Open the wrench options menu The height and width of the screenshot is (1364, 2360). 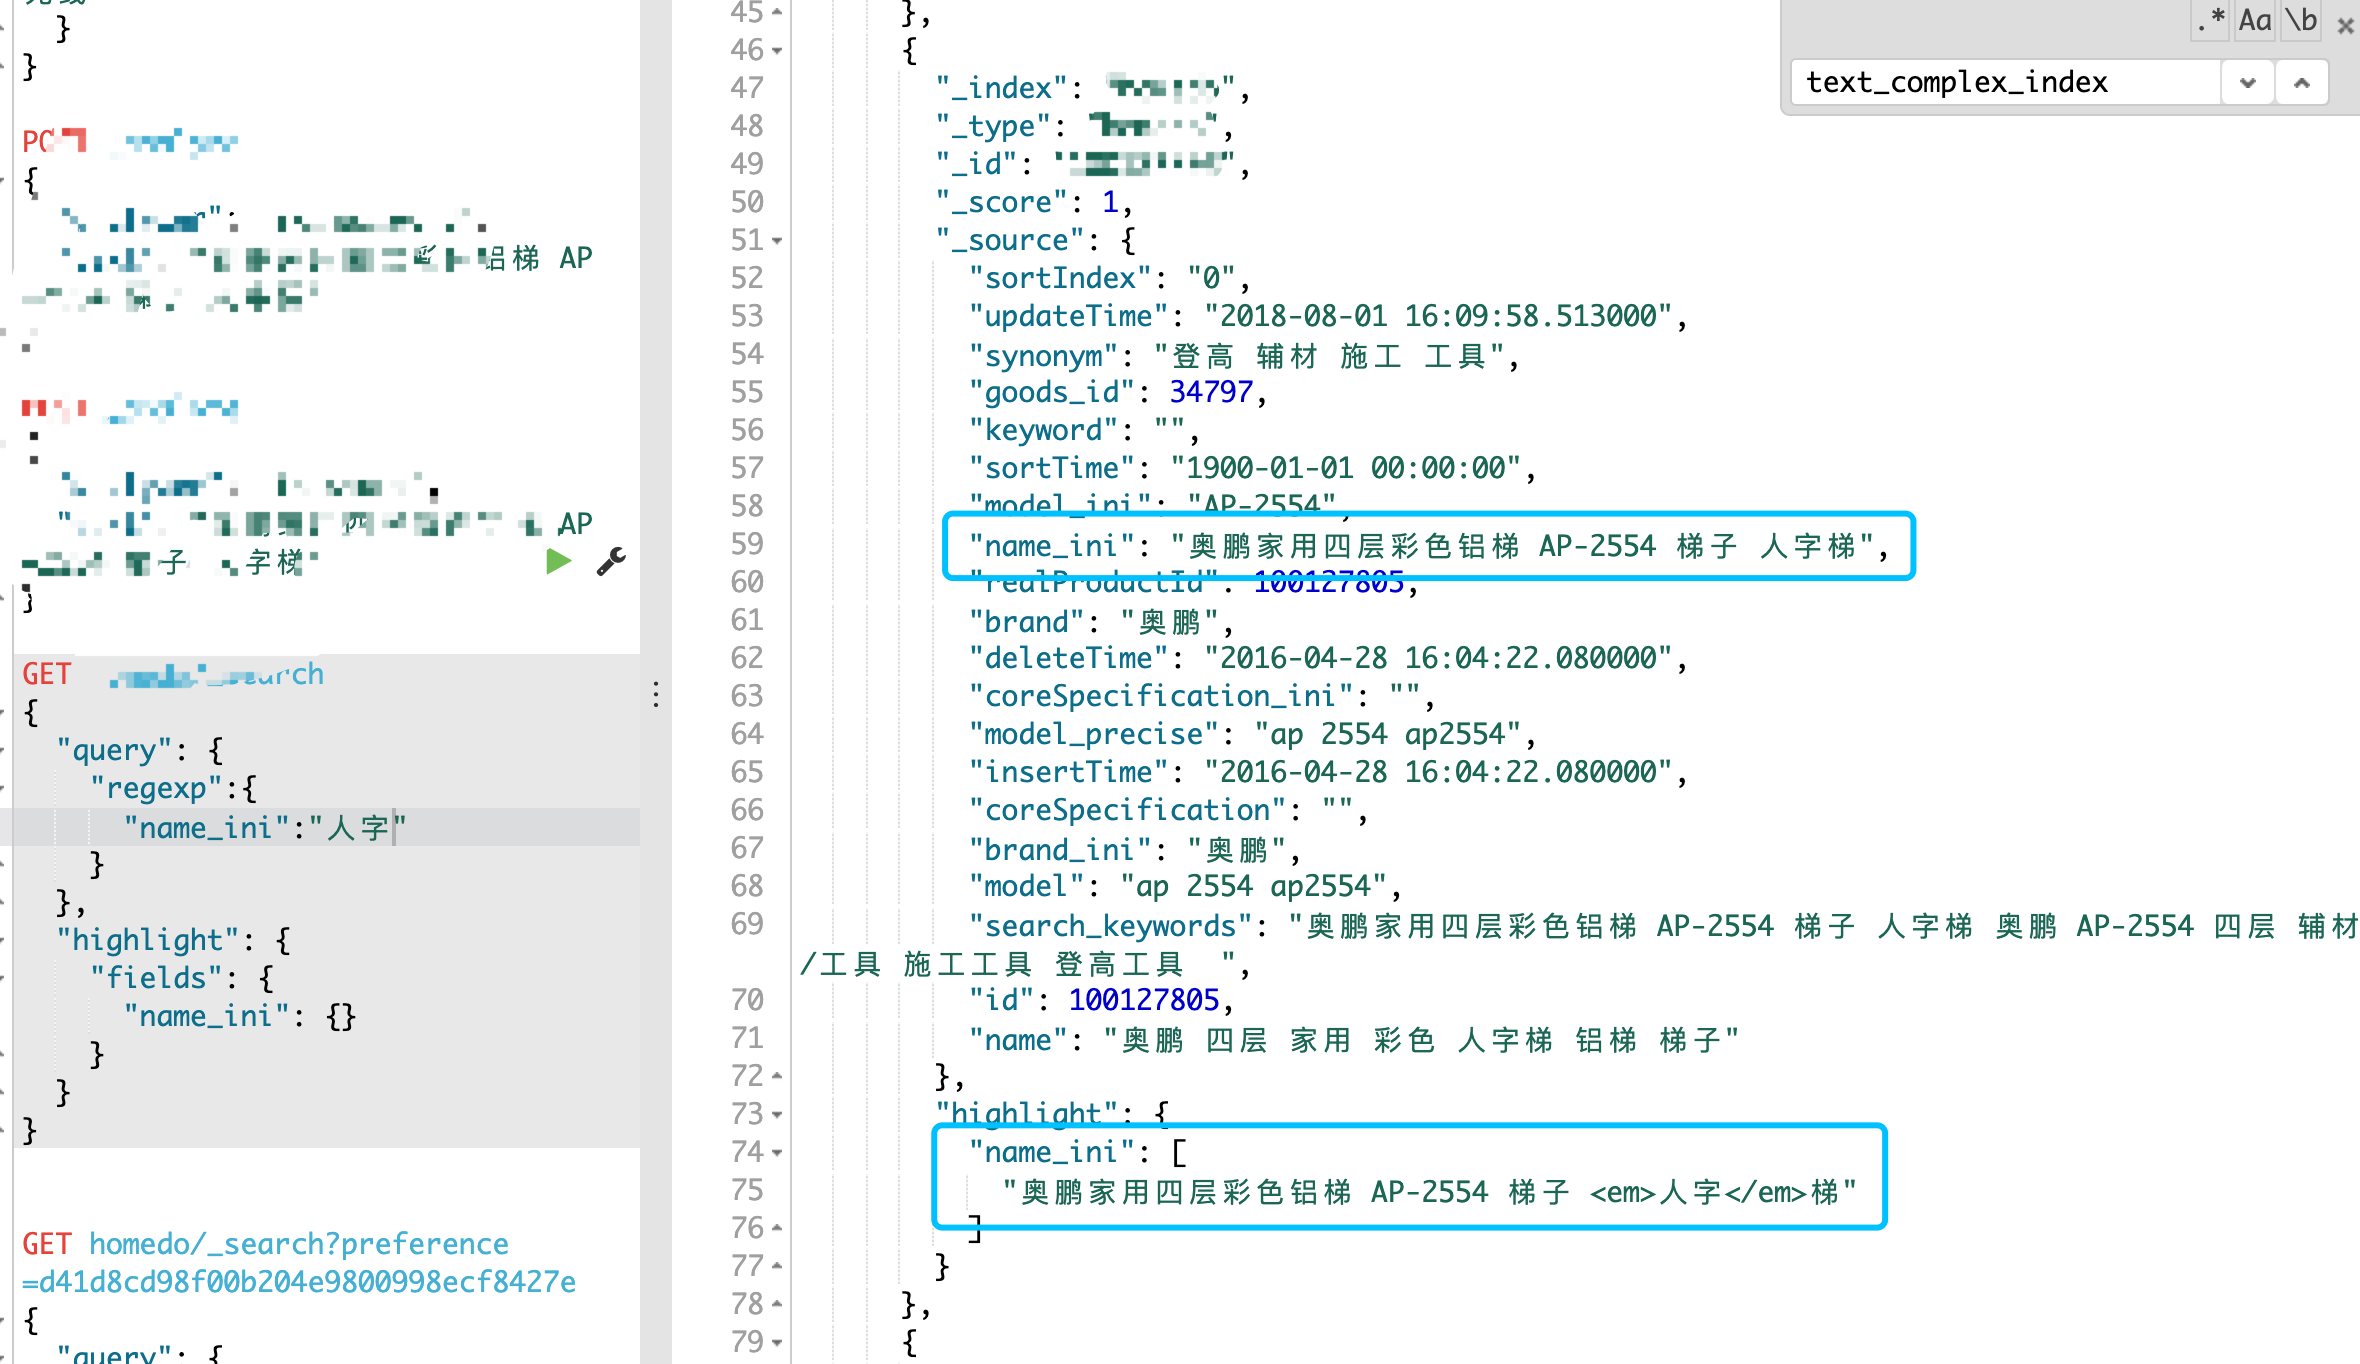coord(611,562)
